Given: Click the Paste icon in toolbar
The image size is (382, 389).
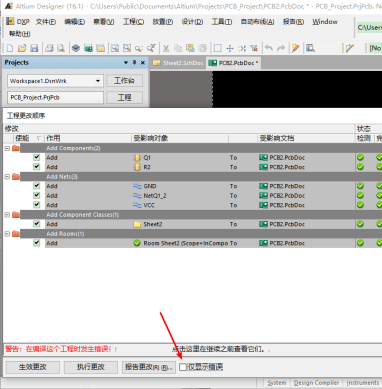Looking at the screenshot, I should 190,48.
